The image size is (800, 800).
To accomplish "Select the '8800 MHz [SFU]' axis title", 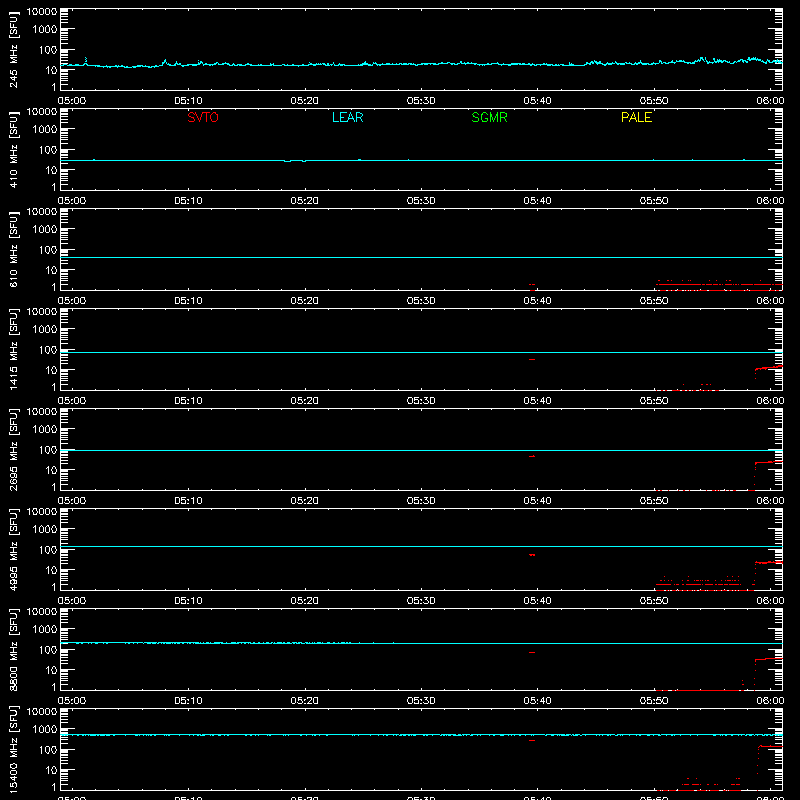I will [x=14, y=649].
